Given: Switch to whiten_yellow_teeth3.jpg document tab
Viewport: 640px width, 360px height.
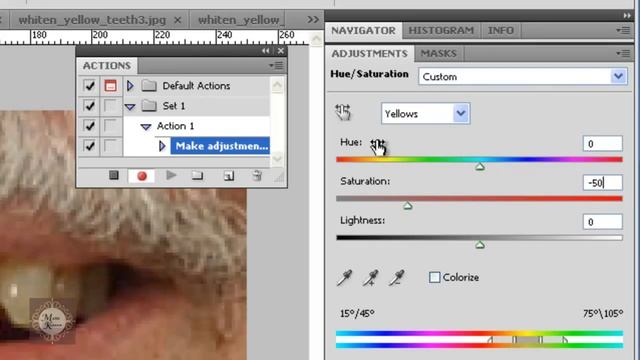Looking at the screenshot, I should tap(92, 20).
